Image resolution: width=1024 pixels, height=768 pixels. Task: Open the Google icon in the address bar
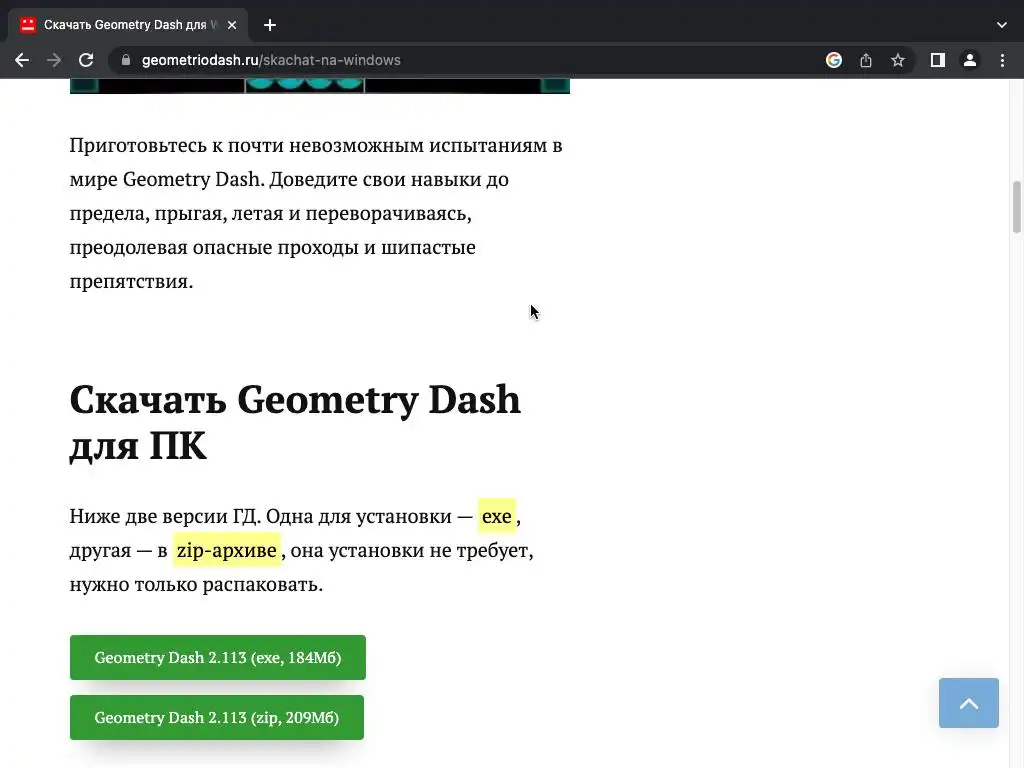(x=833, y=60)
